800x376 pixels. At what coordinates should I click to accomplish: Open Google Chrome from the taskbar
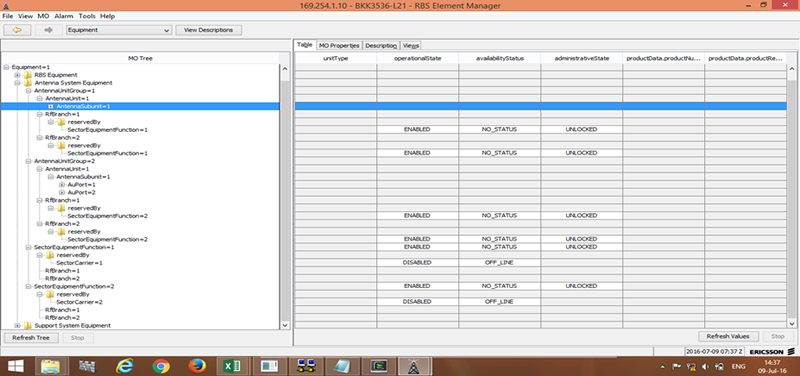161,366
